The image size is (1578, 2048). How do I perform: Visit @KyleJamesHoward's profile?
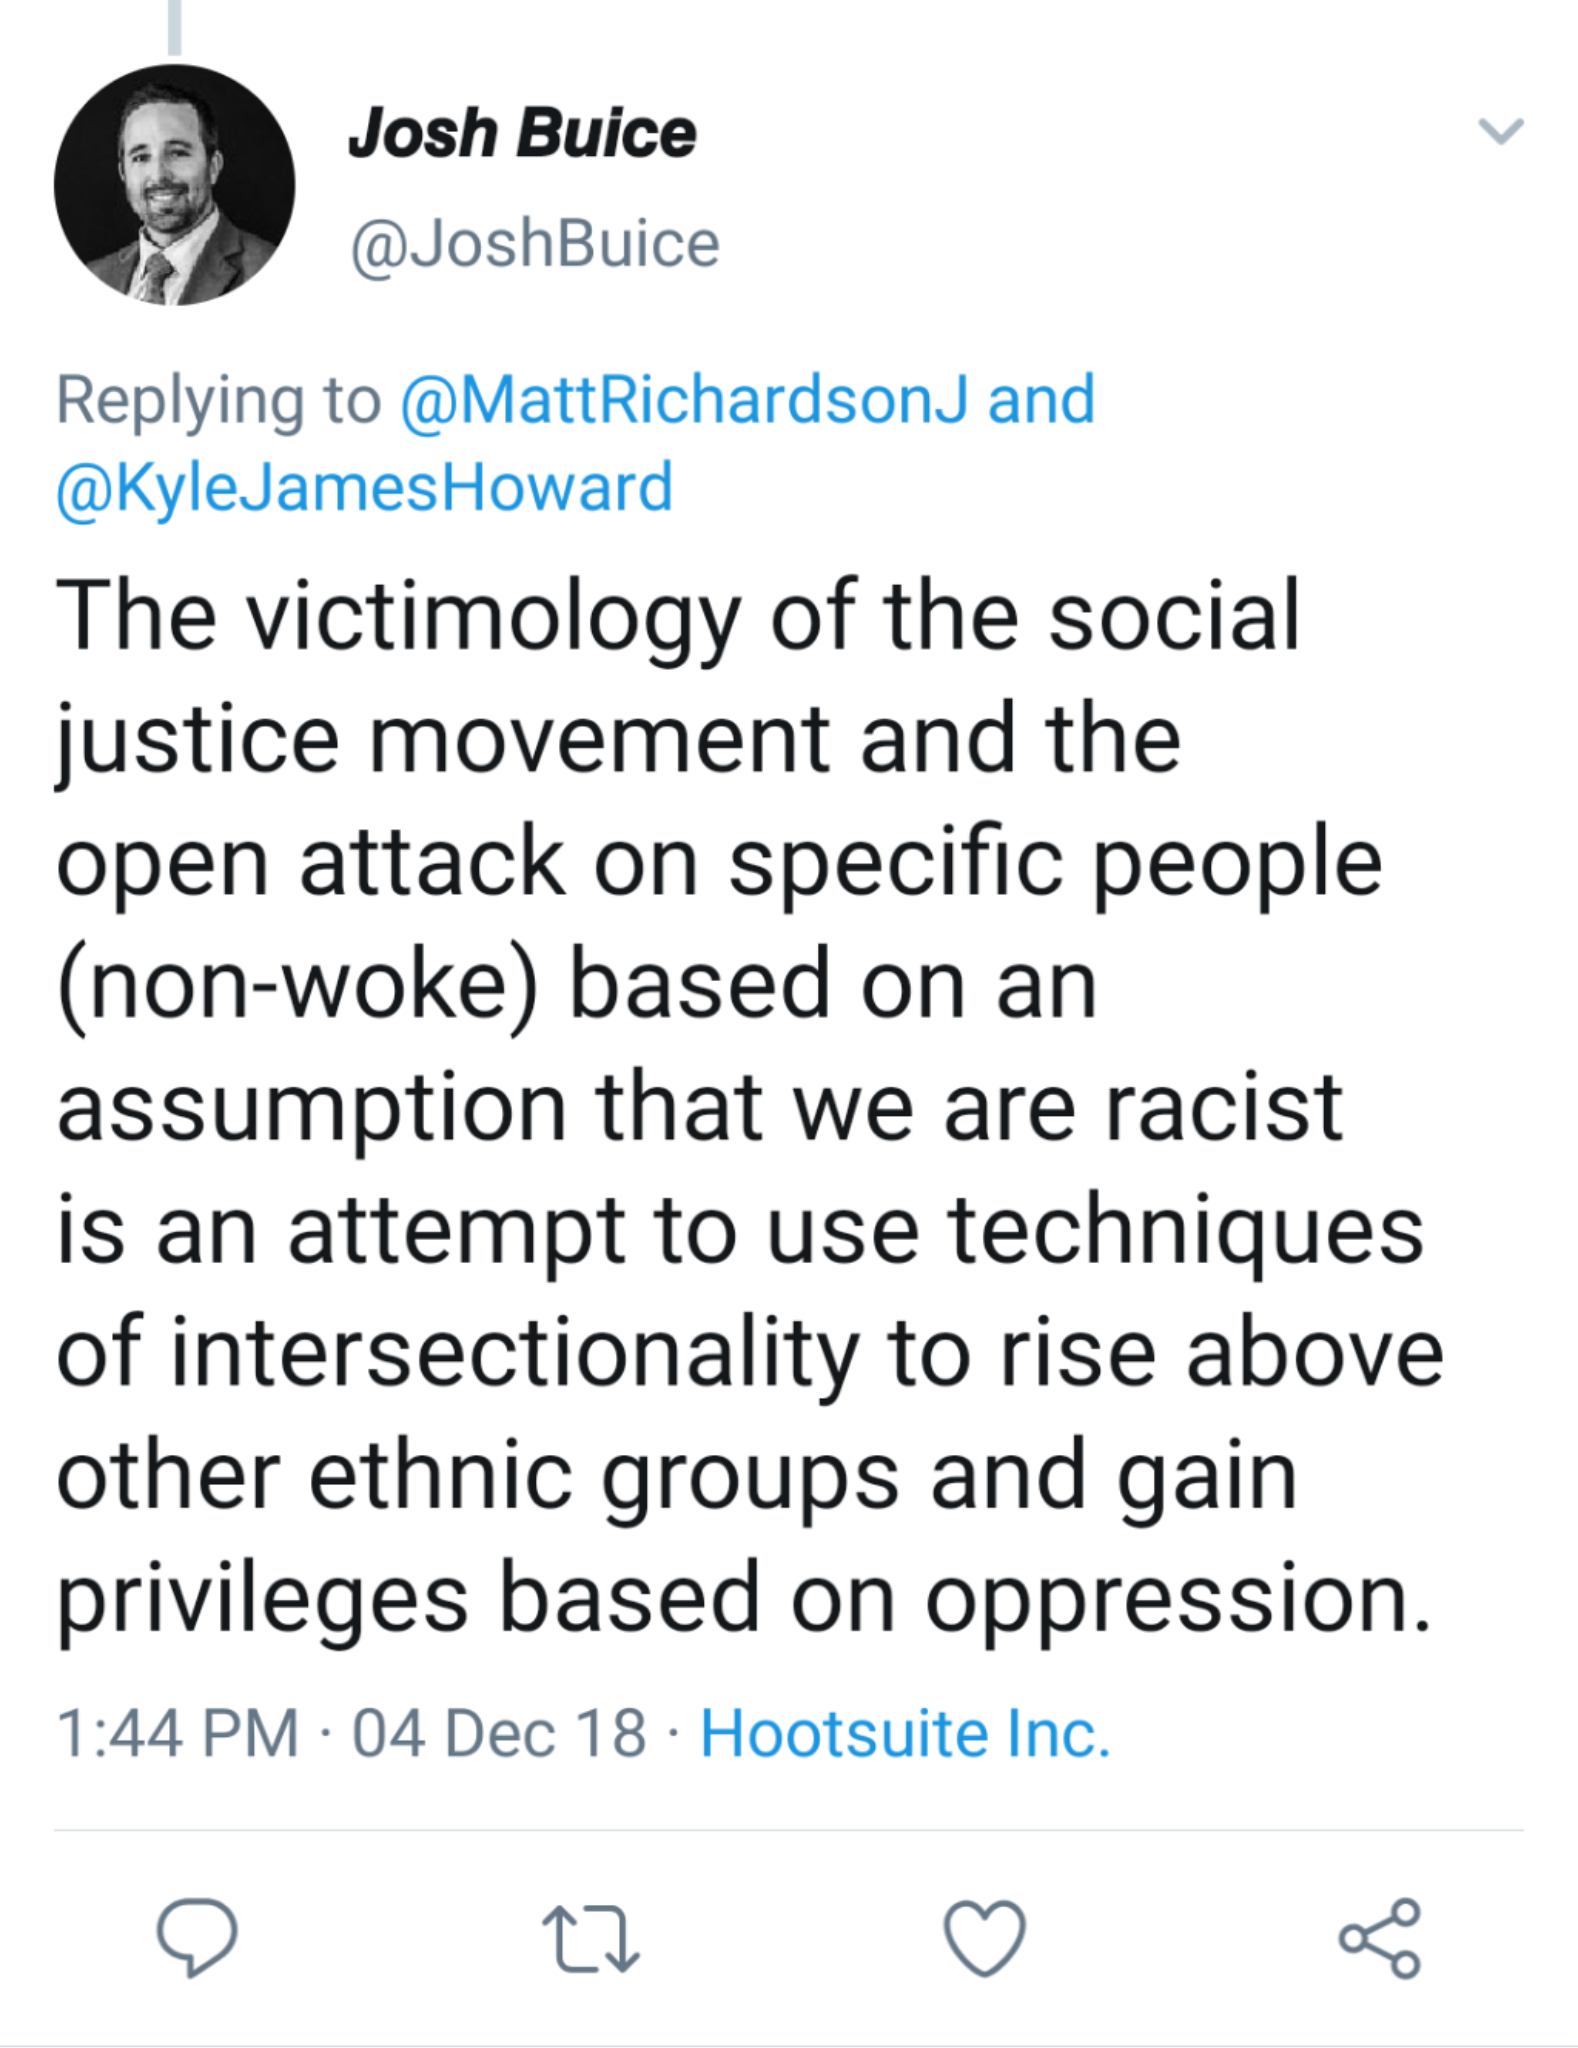tap(364, 487)
